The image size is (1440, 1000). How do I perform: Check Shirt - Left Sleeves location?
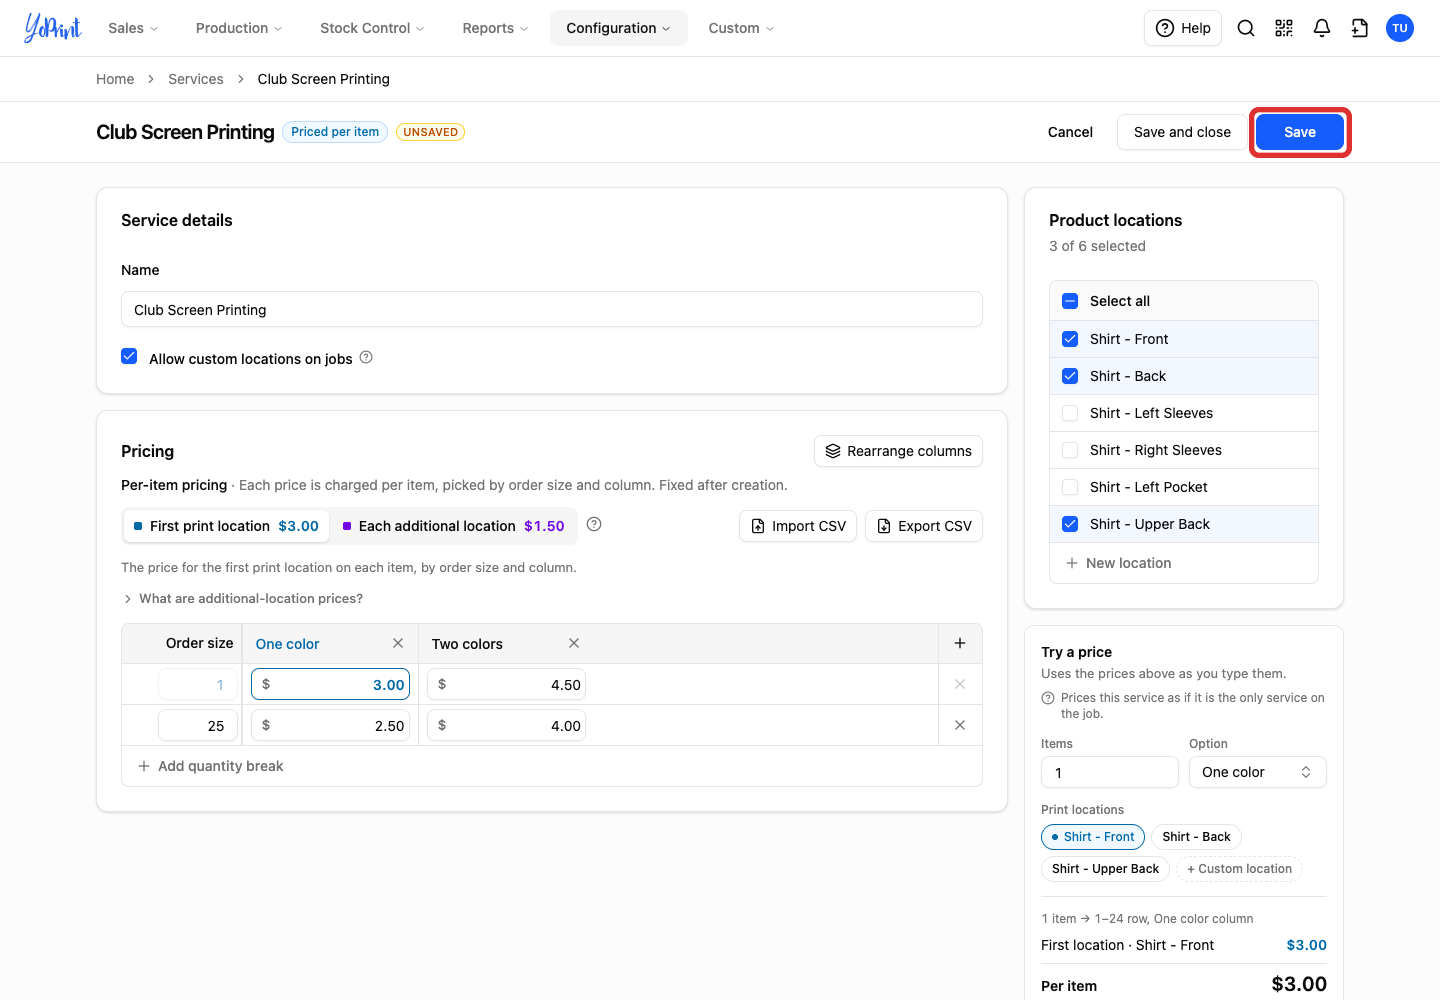pos(1070,413)
